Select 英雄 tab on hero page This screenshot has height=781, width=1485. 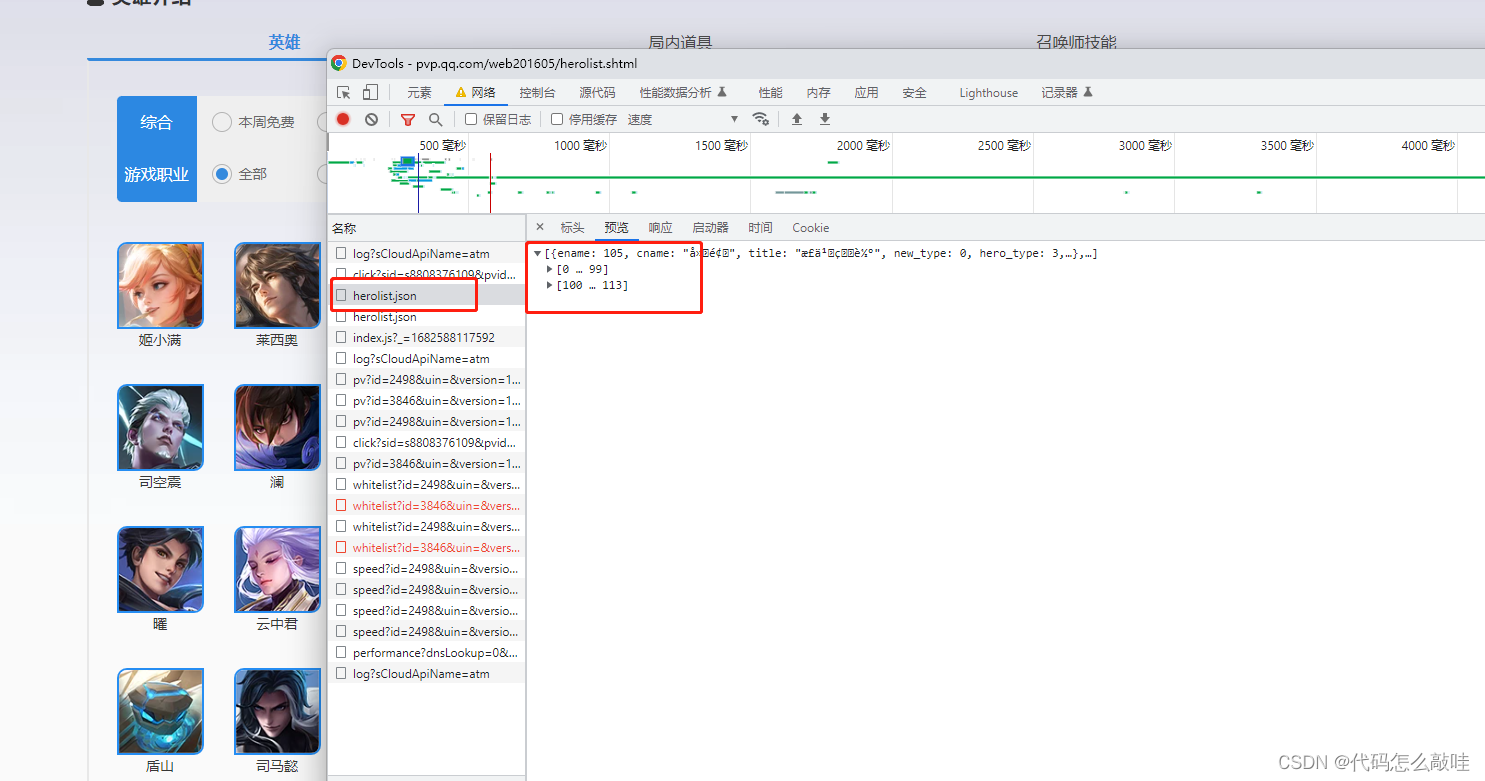pyautogui.click(x=284, y=41)
